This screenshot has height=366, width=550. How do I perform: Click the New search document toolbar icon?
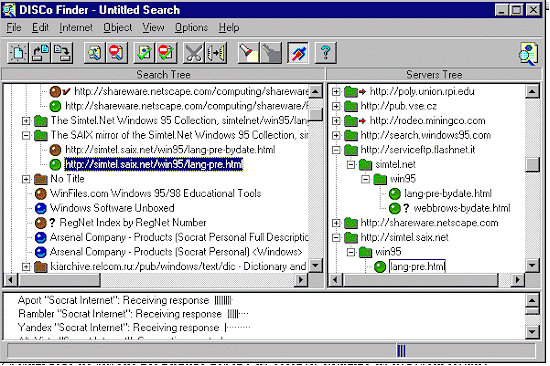[18, 53]
